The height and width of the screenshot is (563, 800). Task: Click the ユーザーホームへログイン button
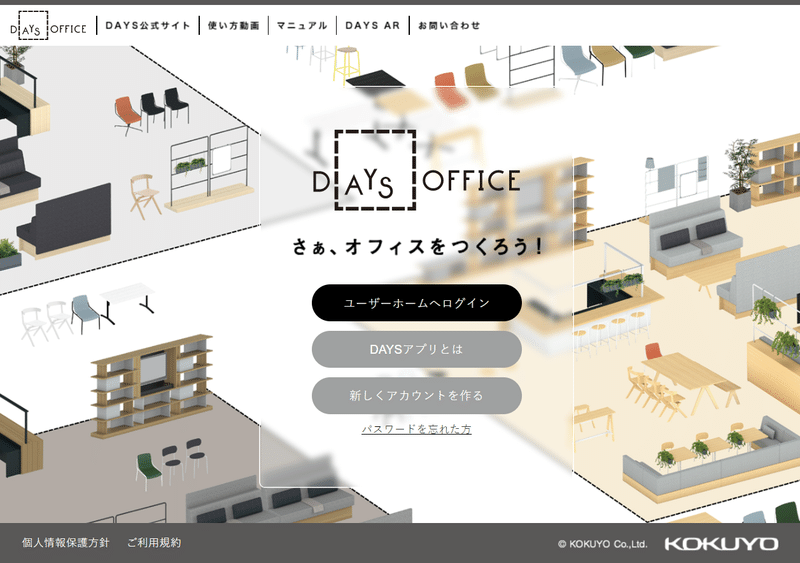coord(417,303)
